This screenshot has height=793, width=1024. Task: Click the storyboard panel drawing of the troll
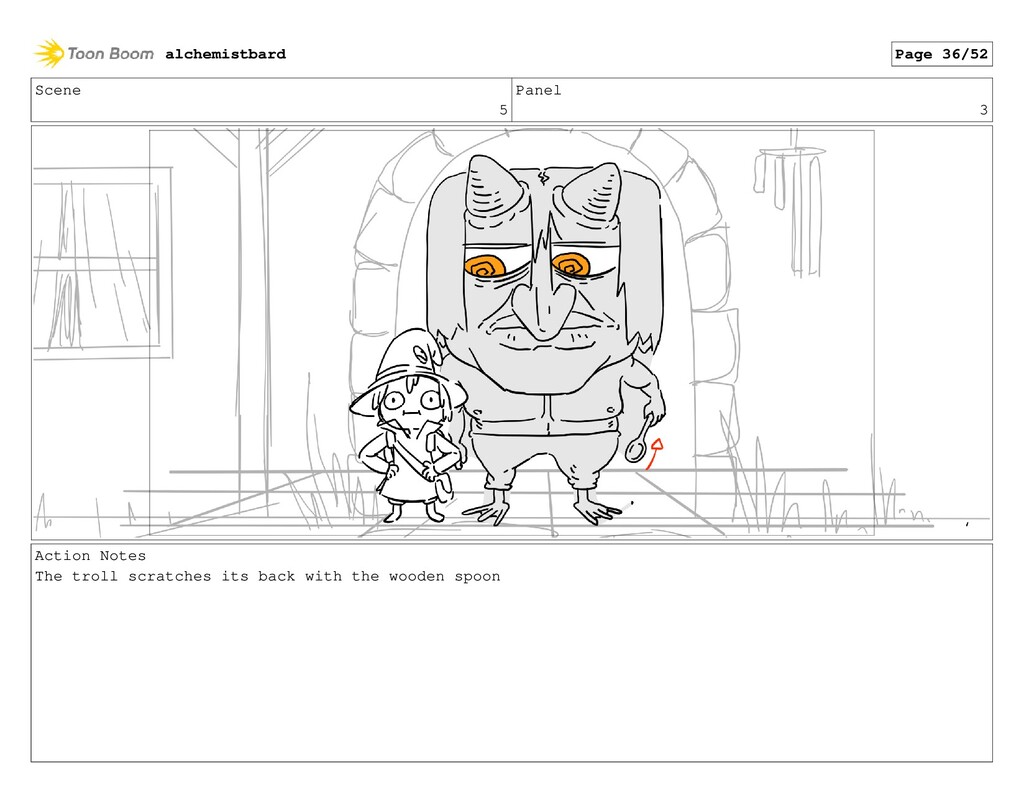tap(512, 332)
